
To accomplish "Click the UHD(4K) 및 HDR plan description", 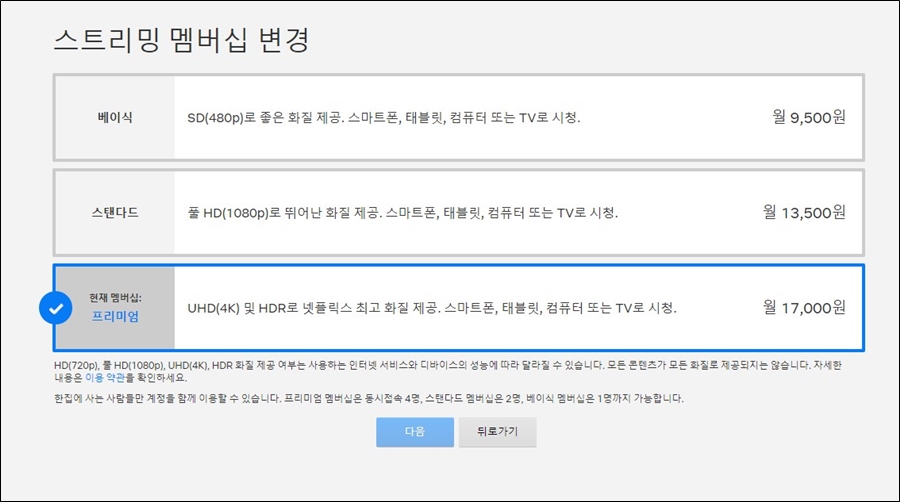I will coord(432,309).
